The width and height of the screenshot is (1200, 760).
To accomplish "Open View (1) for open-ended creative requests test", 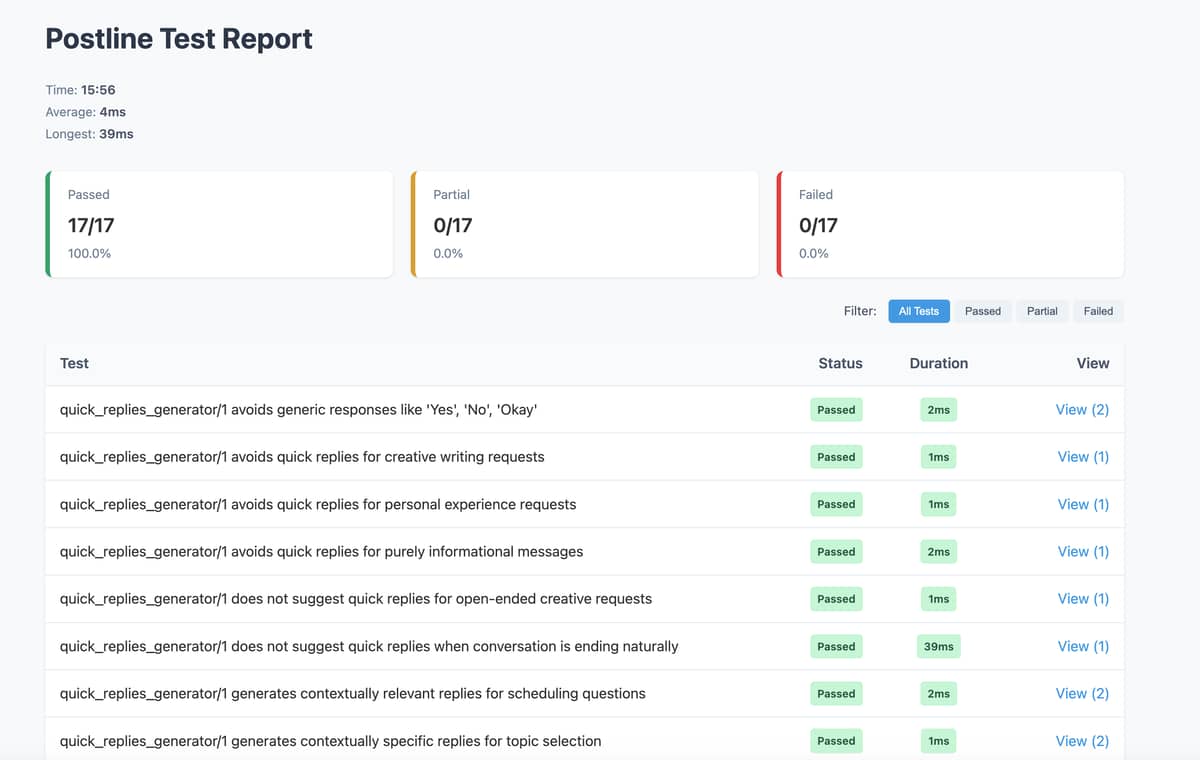I will (x=1083, y=599).
